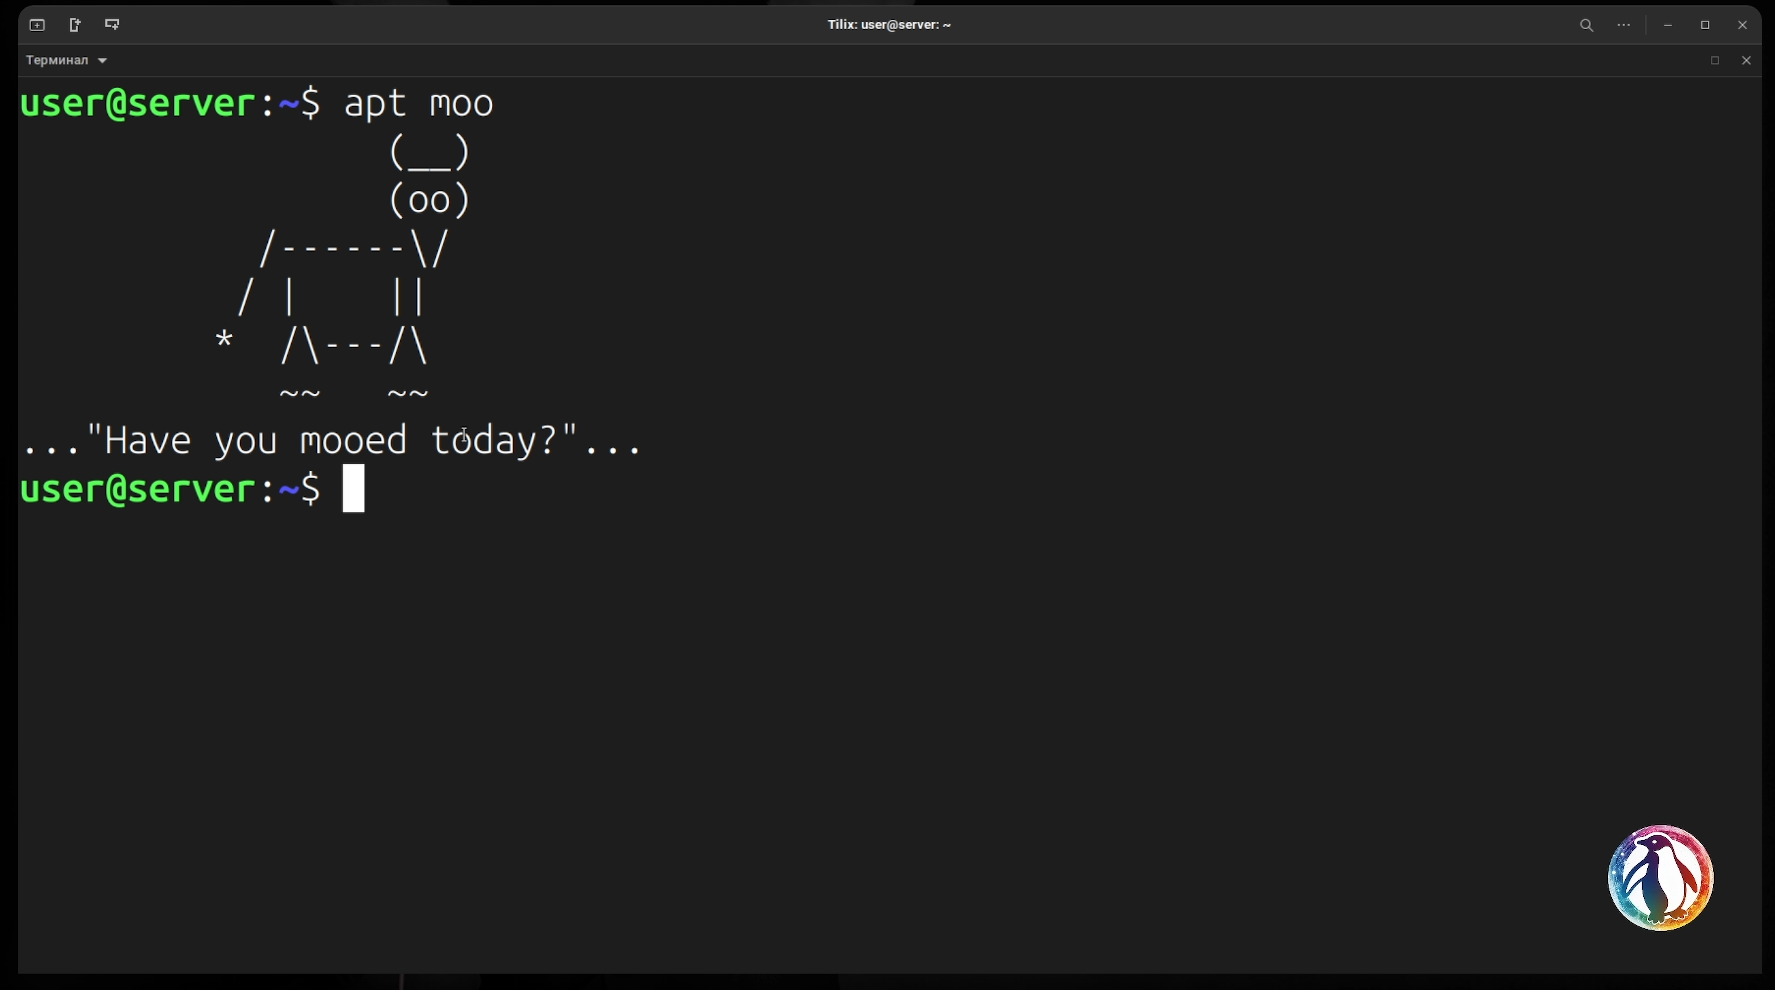
Task: Click the white block cursor at prompt
Action: click(354, 488)
